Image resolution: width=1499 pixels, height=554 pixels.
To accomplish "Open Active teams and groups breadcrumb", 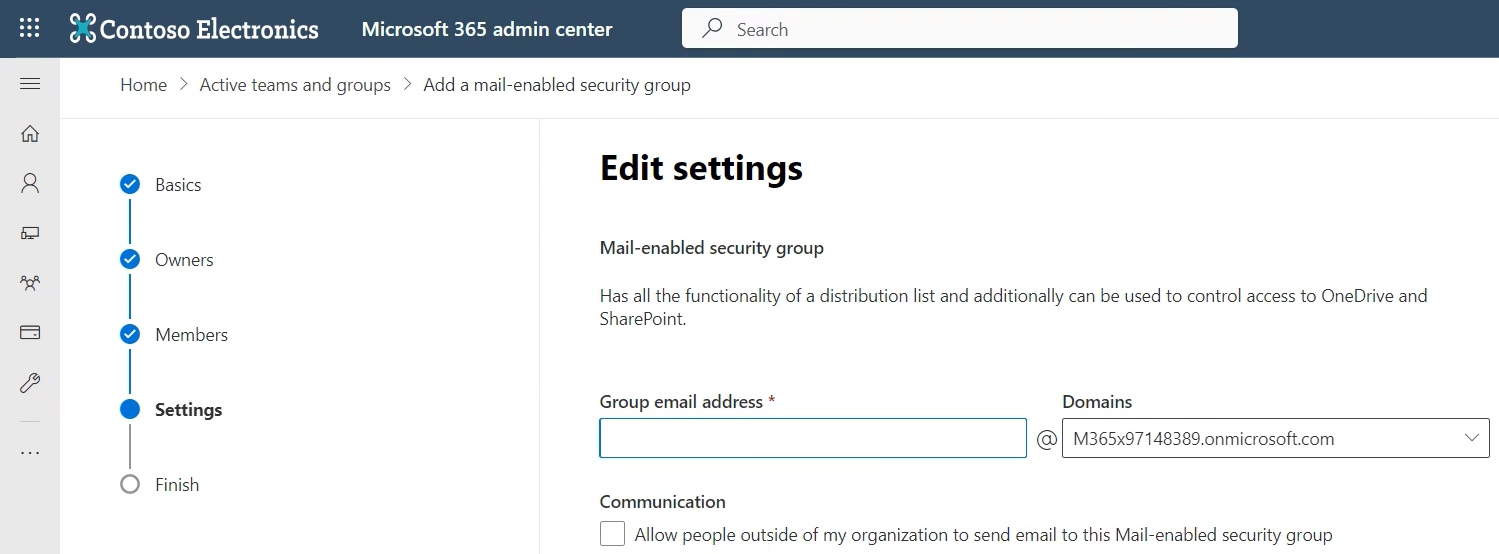I will [x=295, y=85].
